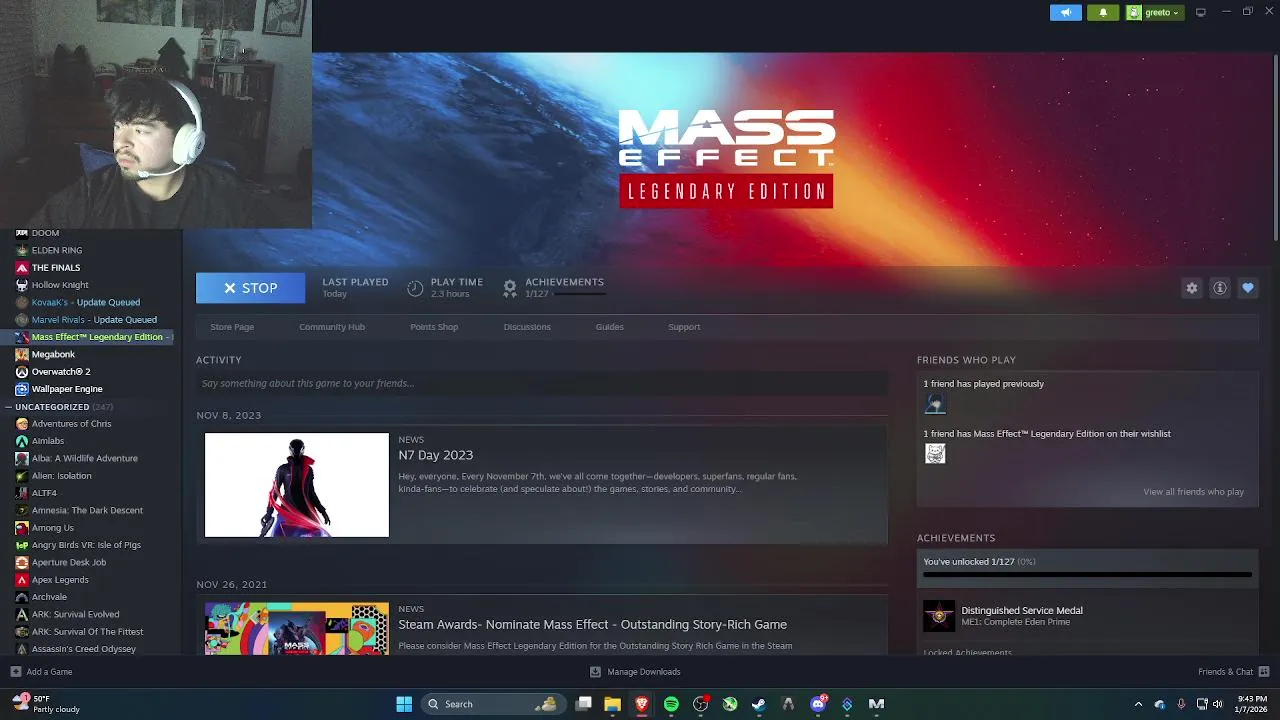Open the N7 Day 2023 news thumbnail

pos(297,485)
